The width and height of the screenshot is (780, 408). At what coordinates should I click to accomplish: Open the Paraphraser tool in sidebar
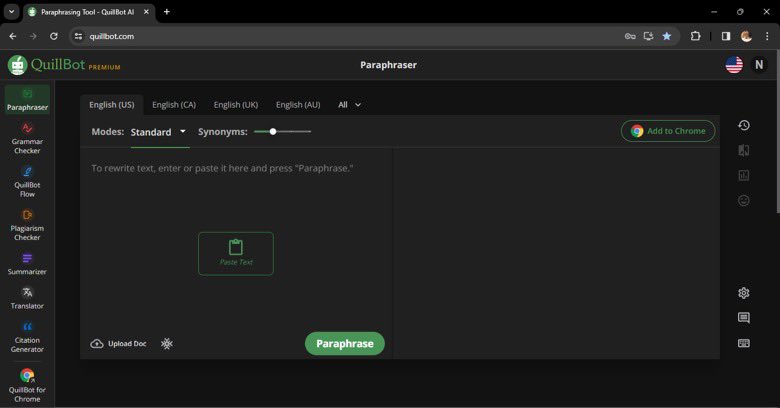[x=27, y=100]
